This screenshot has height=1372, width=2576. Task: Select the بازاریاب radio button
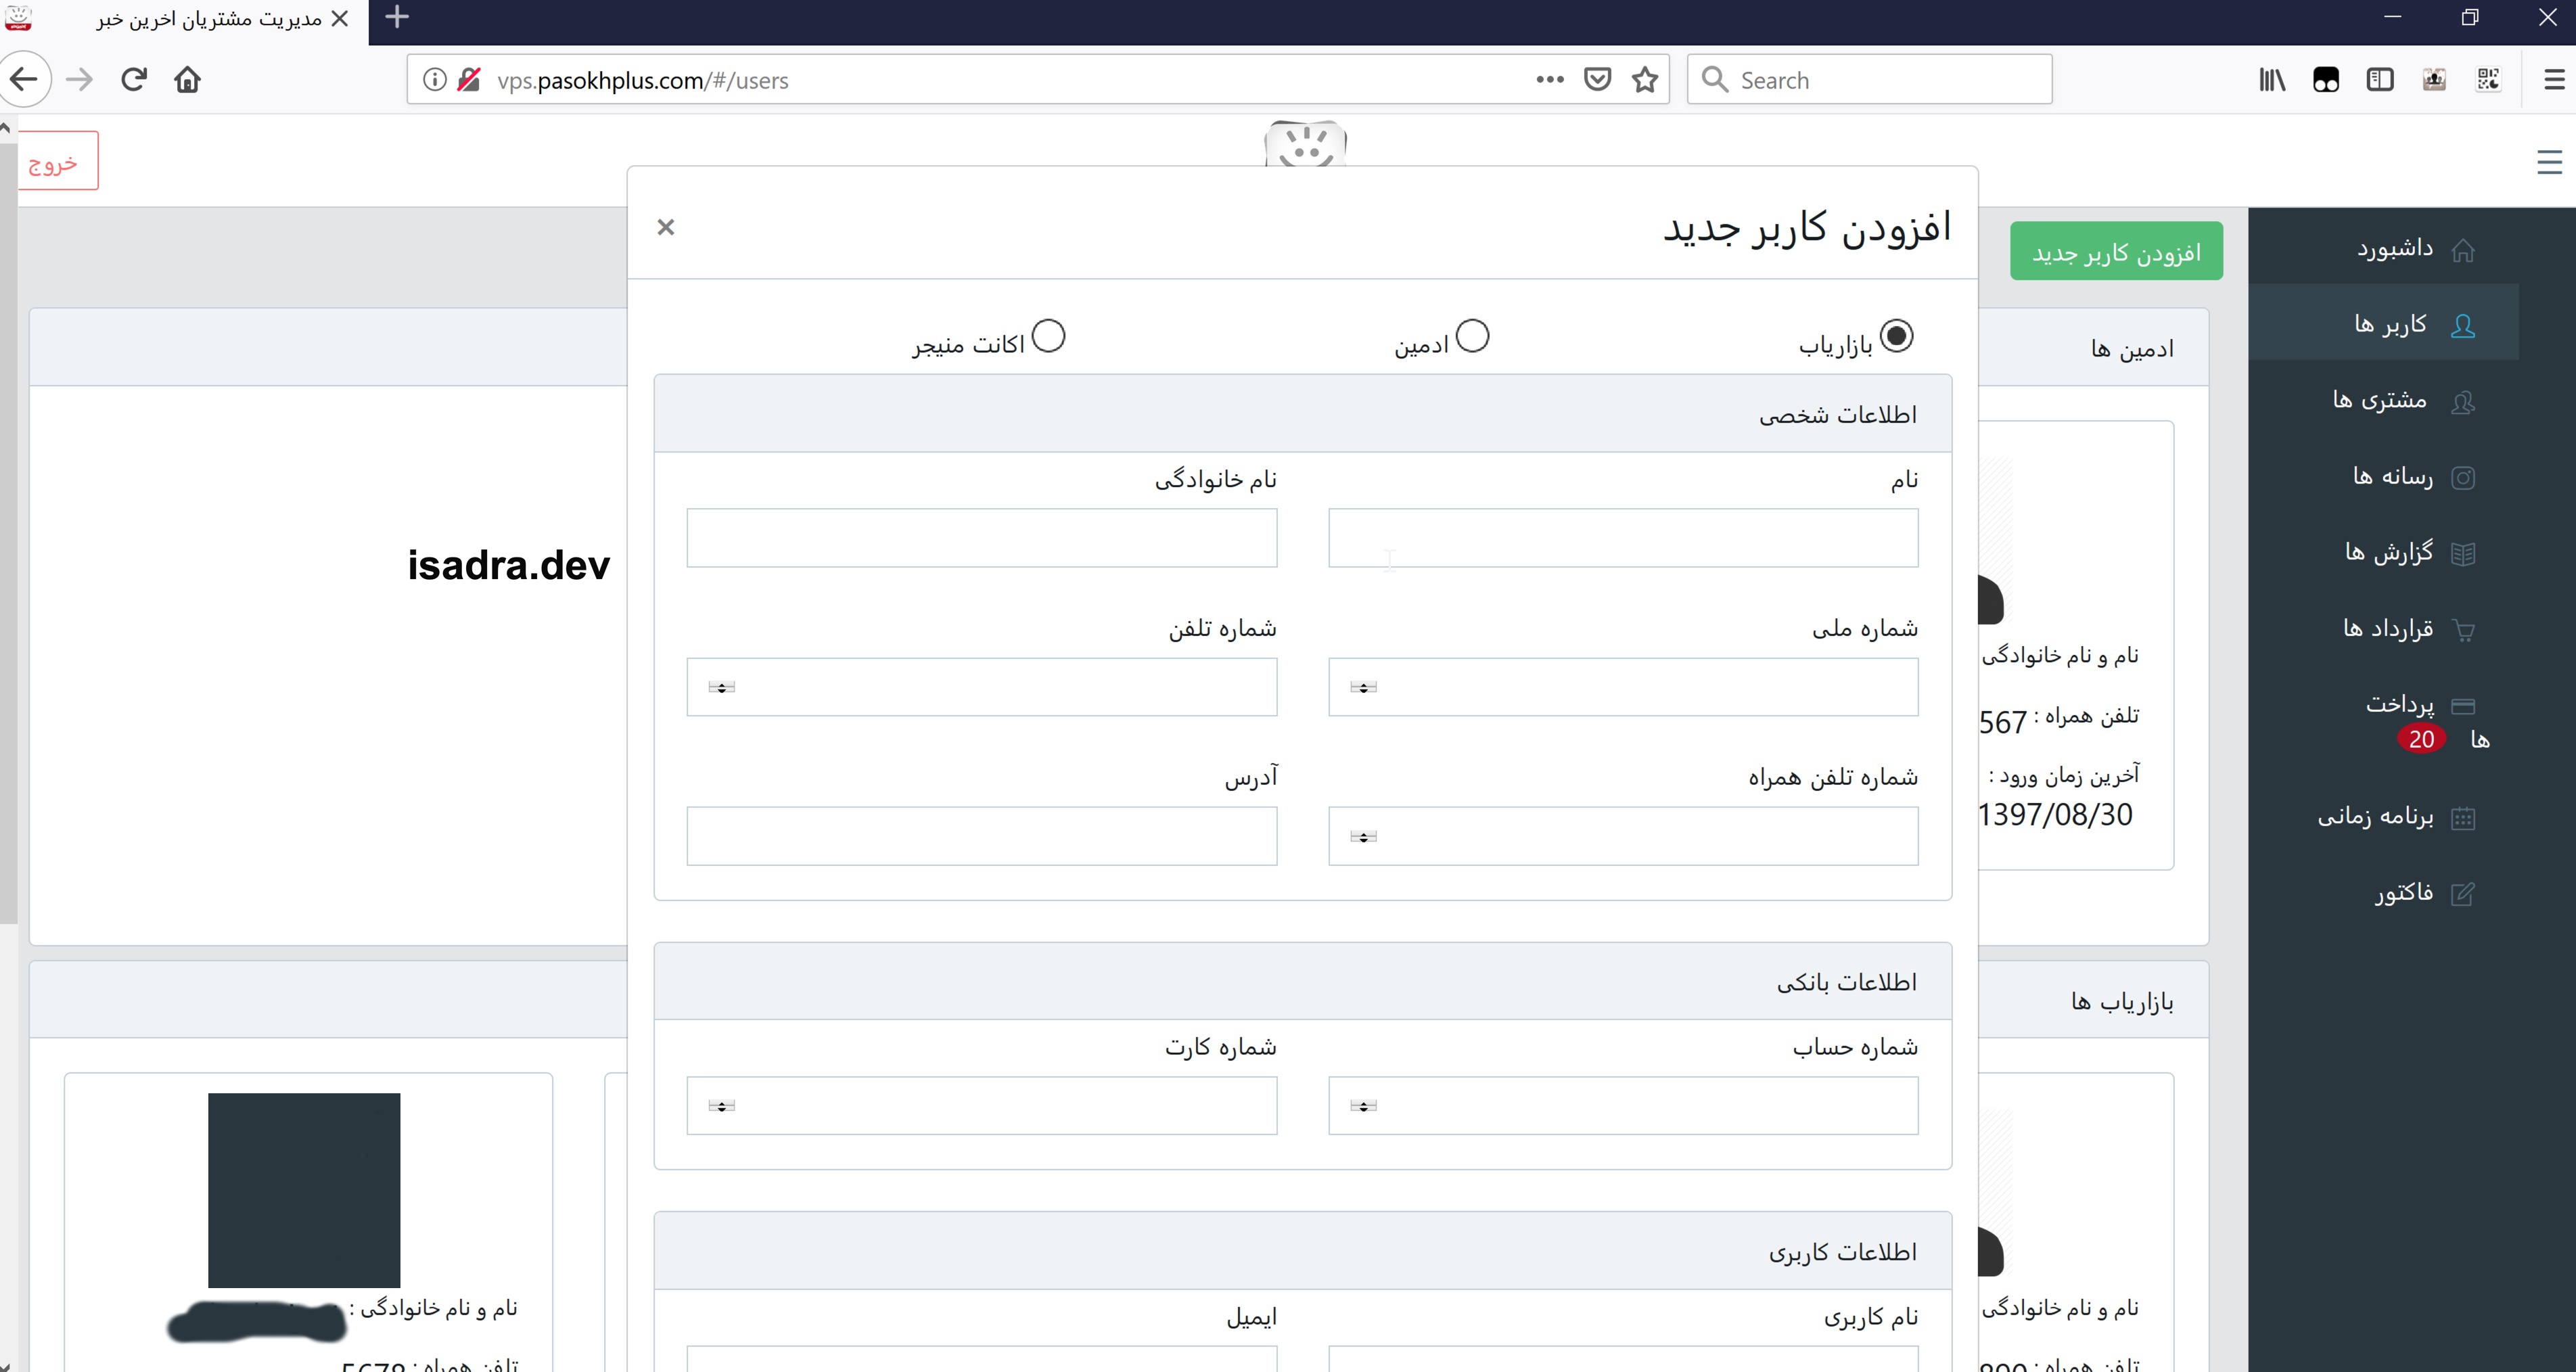pos(1896,336)
